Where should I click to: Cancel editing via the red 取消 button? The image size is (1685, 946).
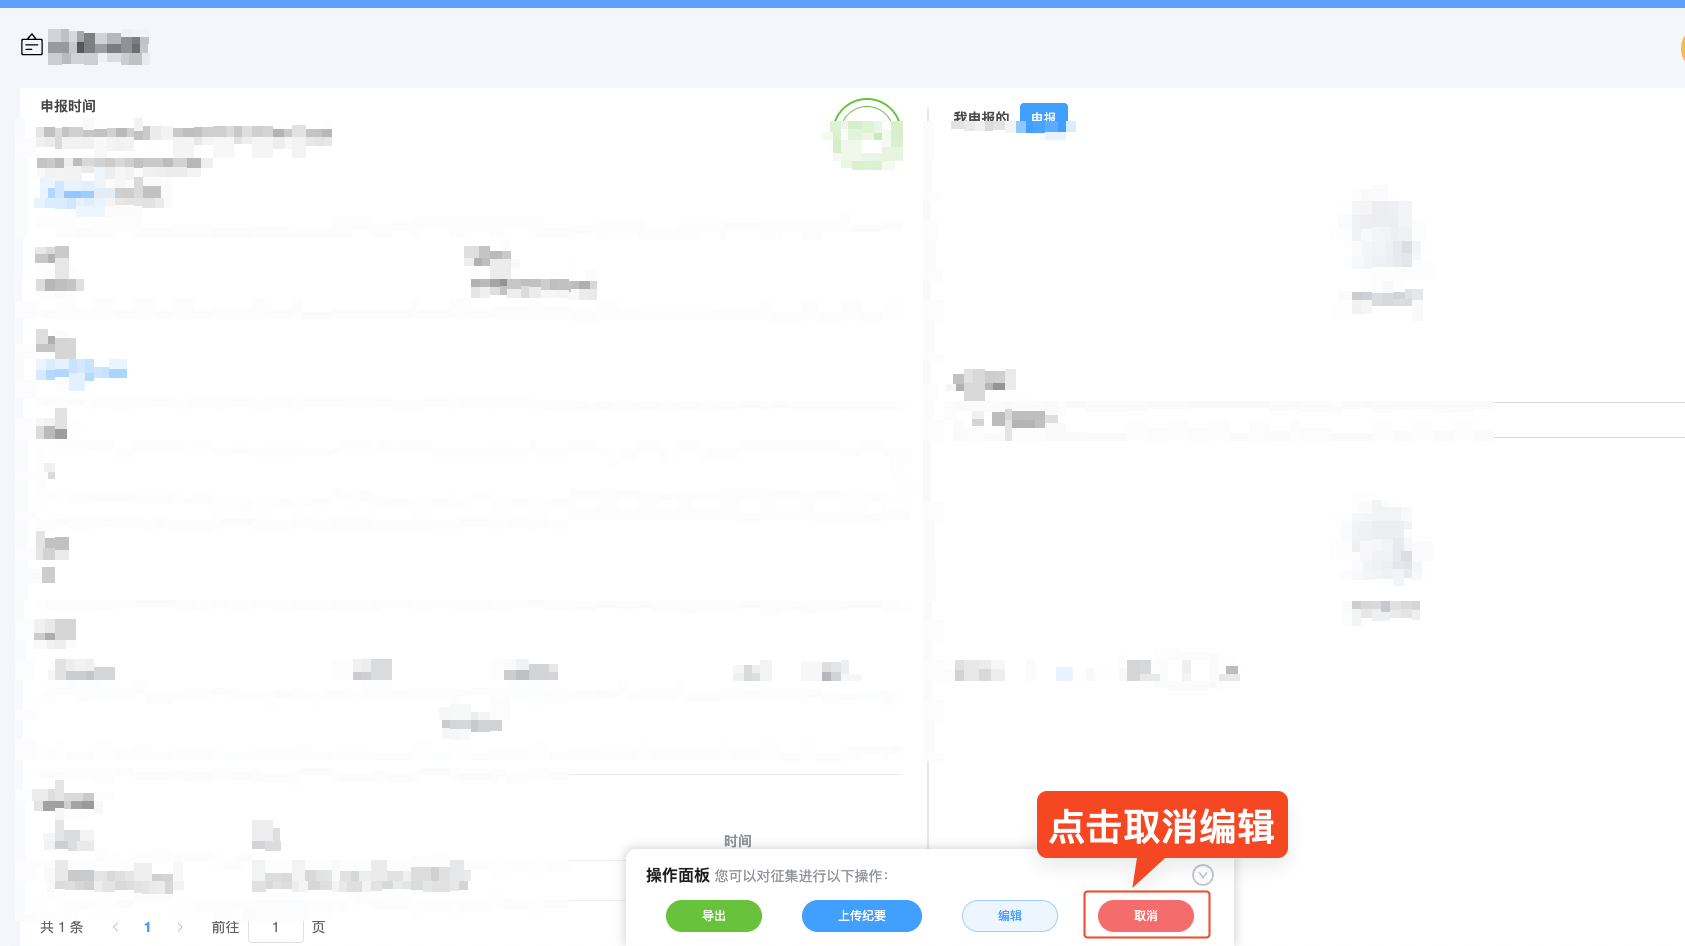point(1146,915)
